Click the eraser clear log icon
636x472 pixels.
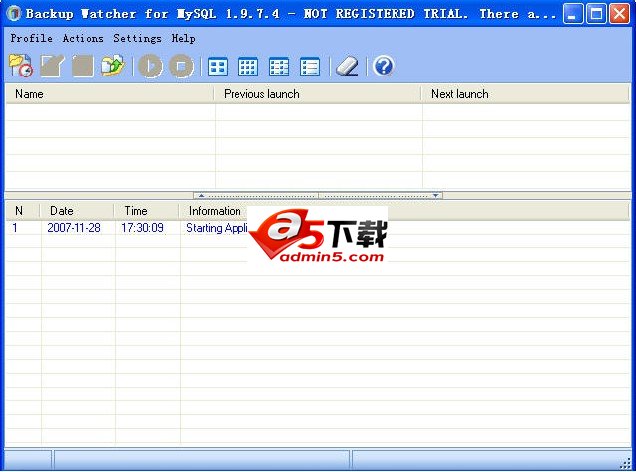[347, 67]
